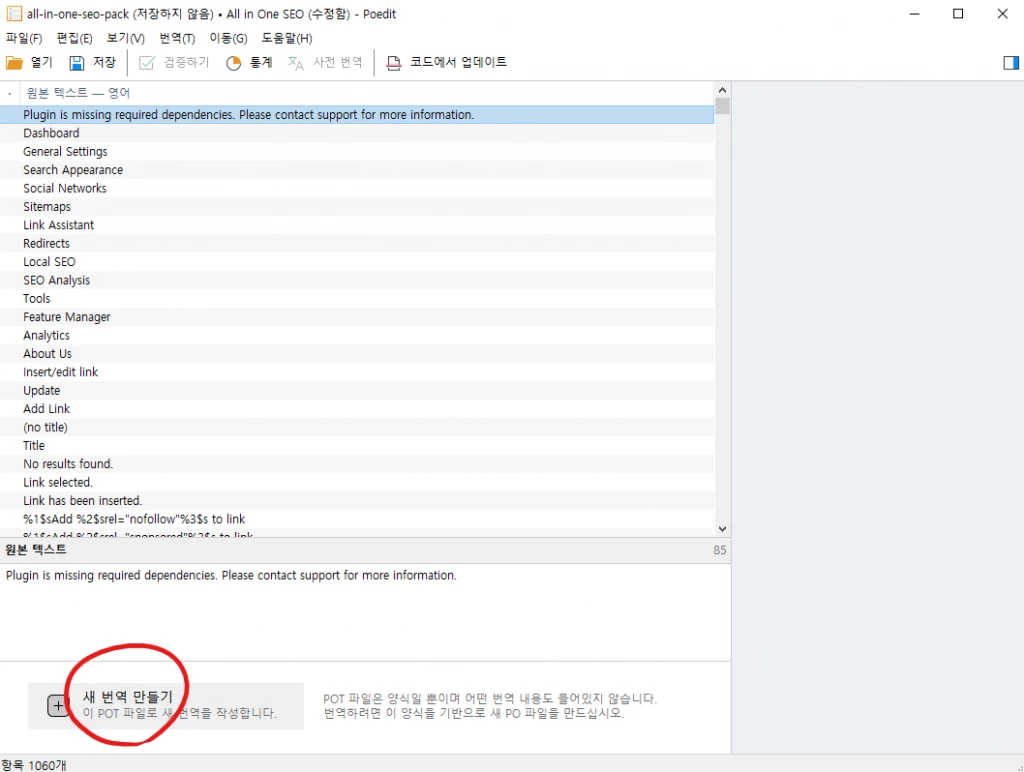
Task: Open the Edit (편집) menu
Action: [x=74, y=39]
